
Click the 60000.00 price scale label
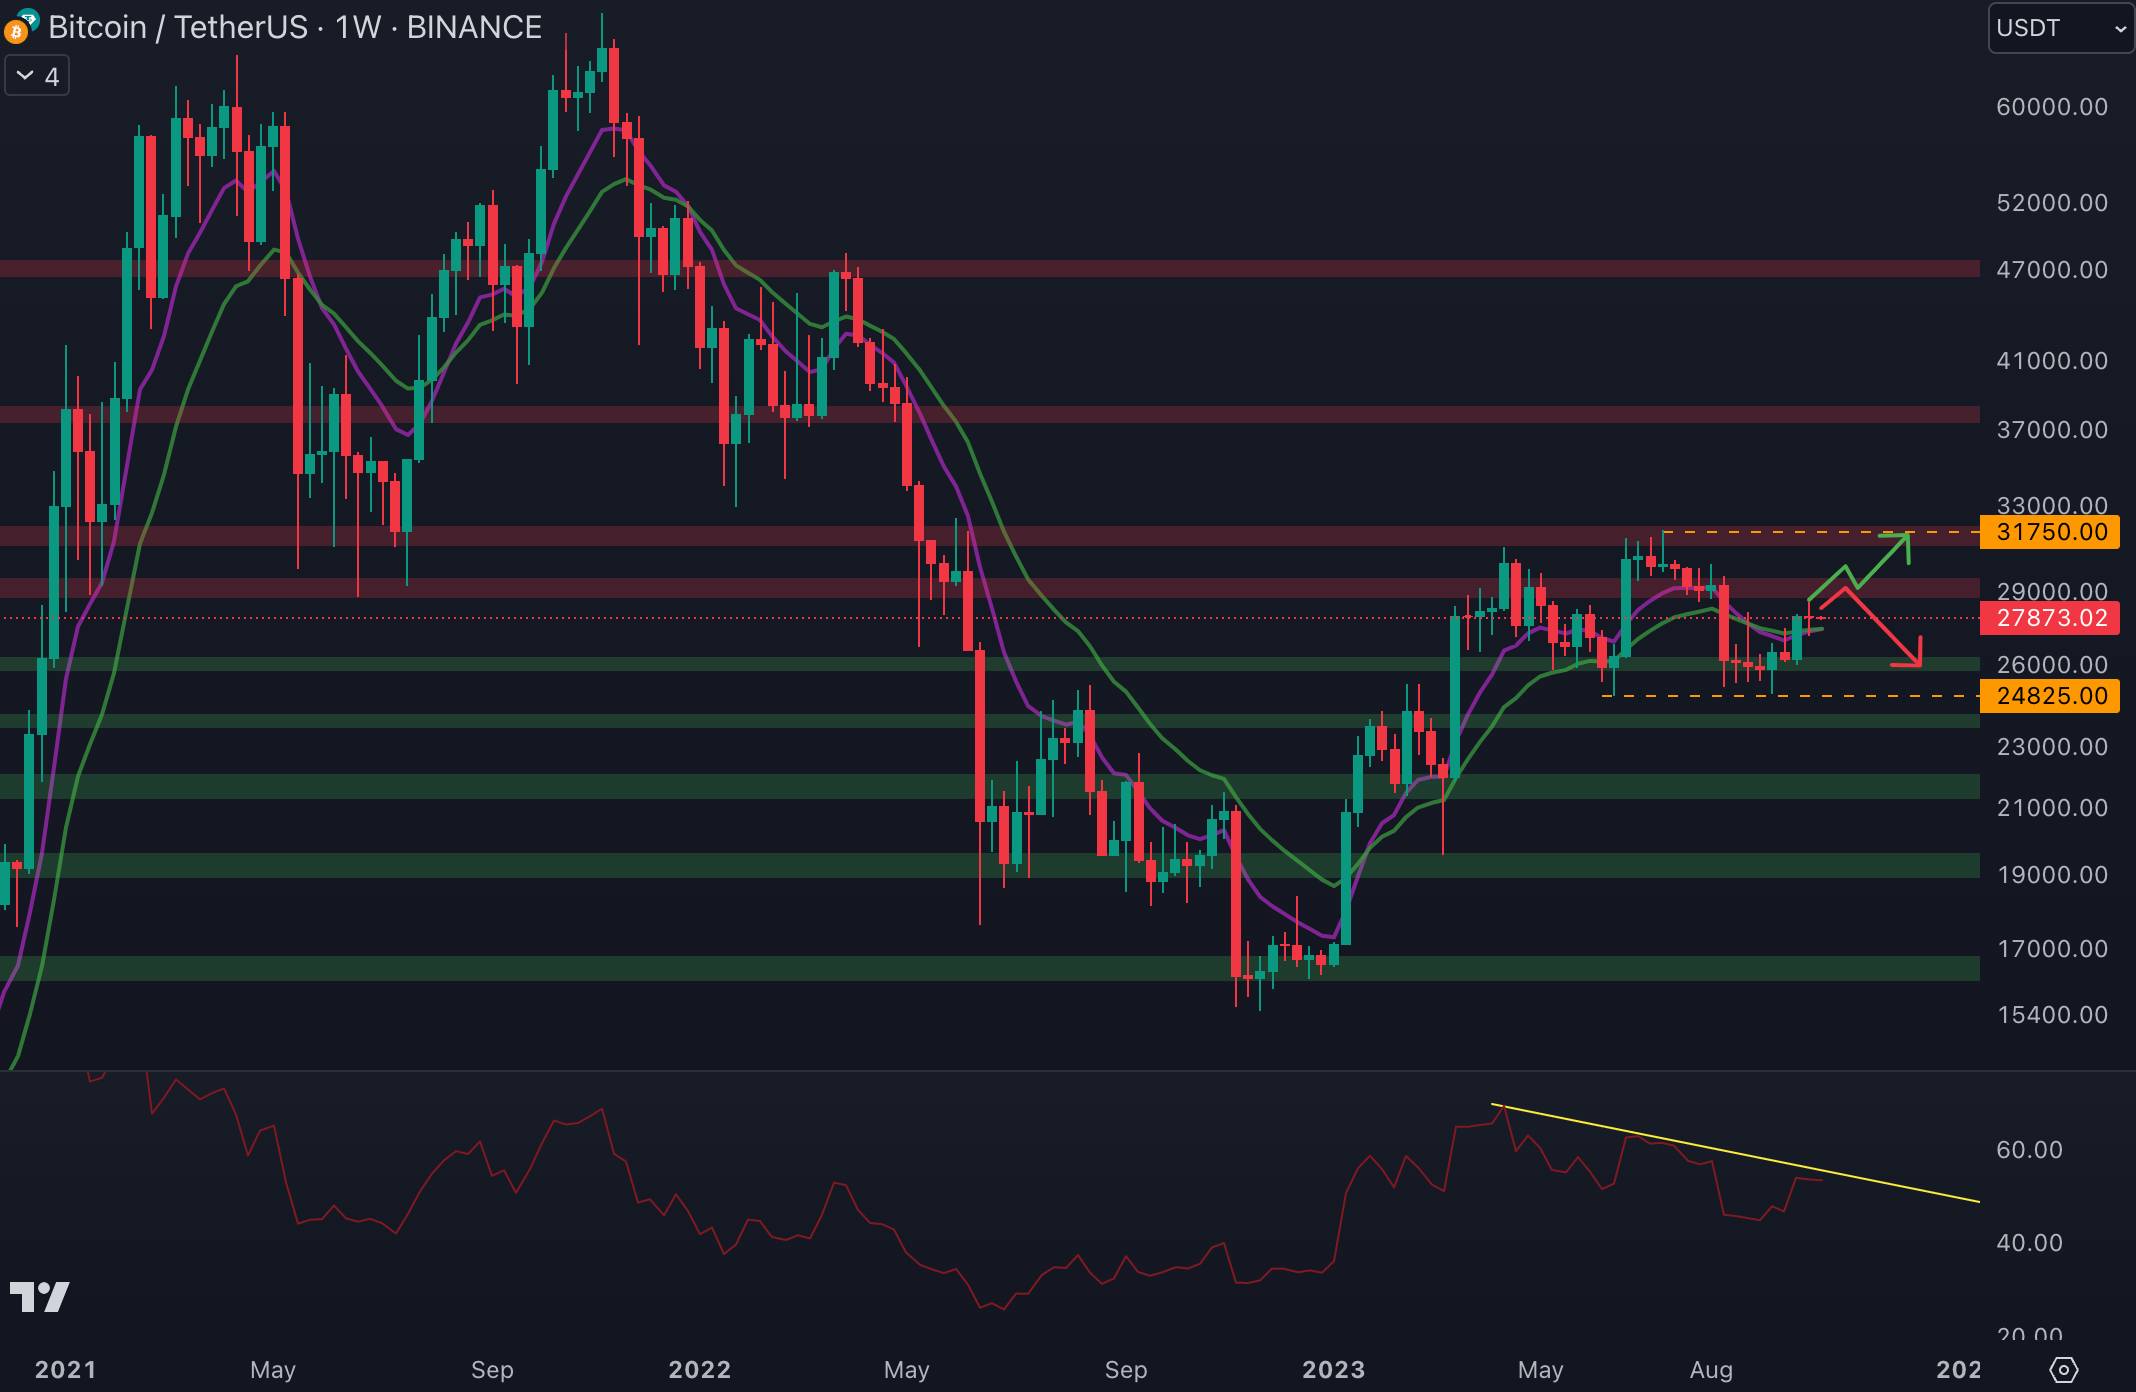point(2051,107)
